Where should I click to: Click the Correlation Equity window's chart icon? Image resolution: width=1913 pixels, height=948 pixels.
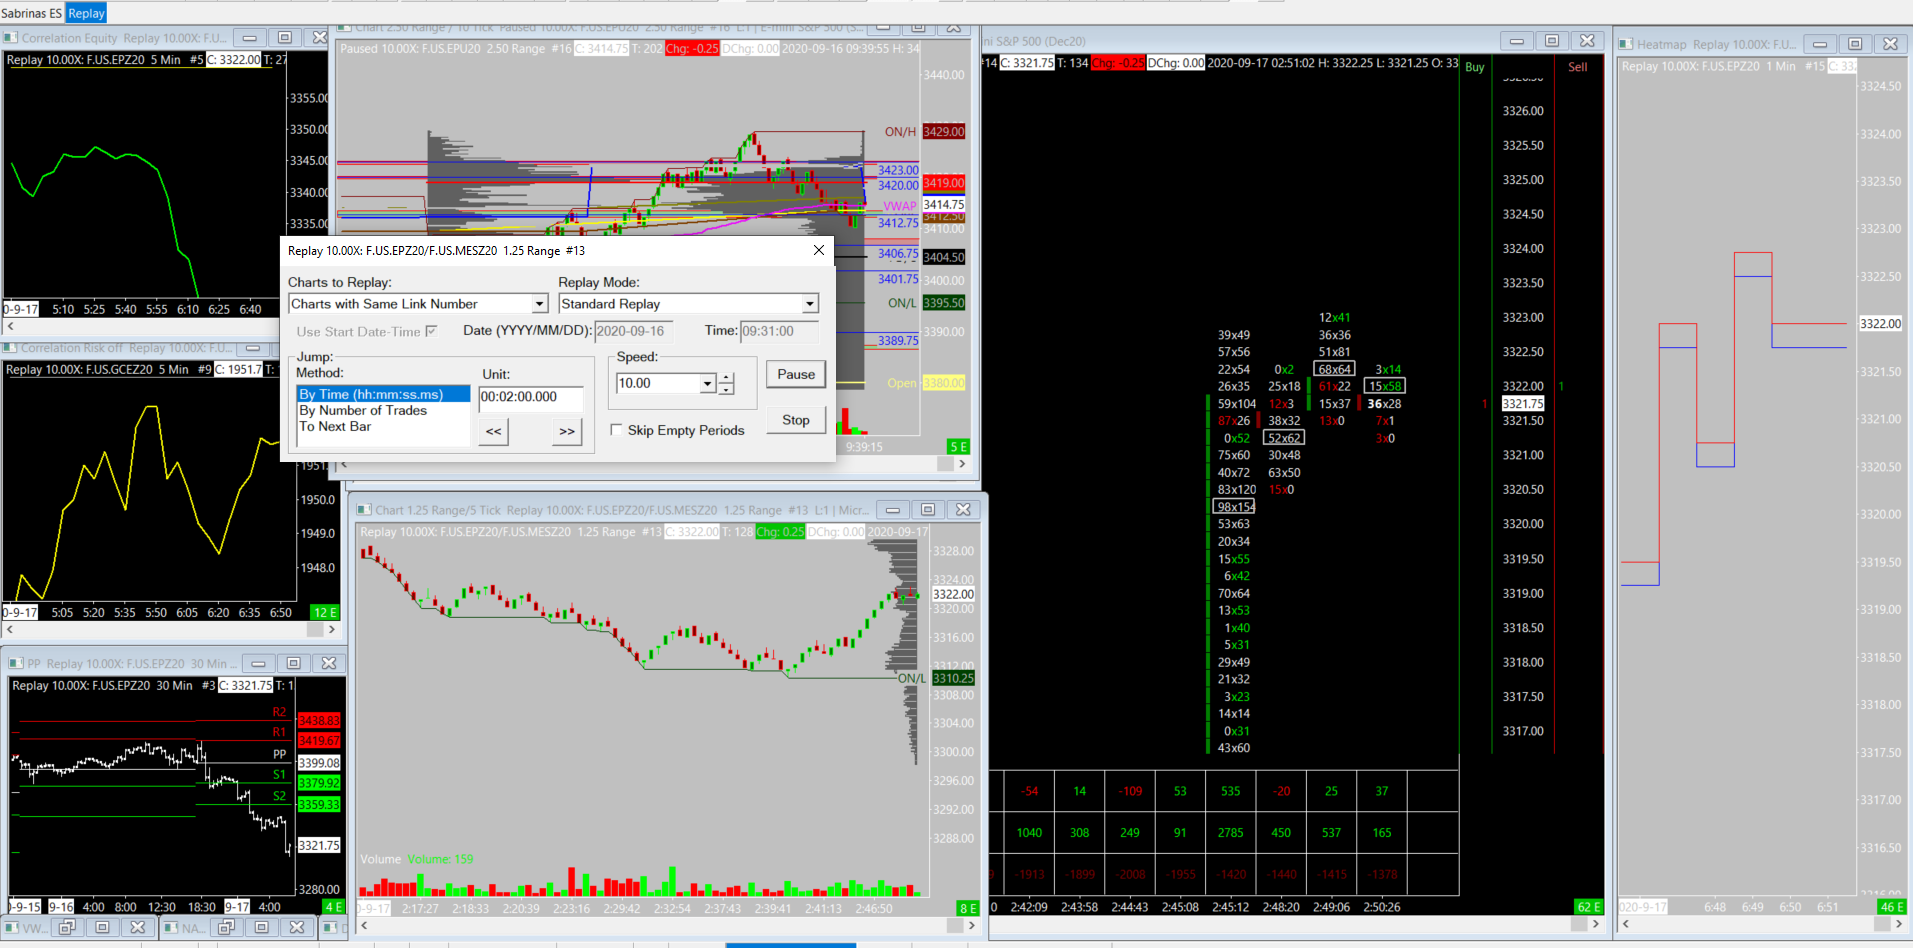pos(11,38)
